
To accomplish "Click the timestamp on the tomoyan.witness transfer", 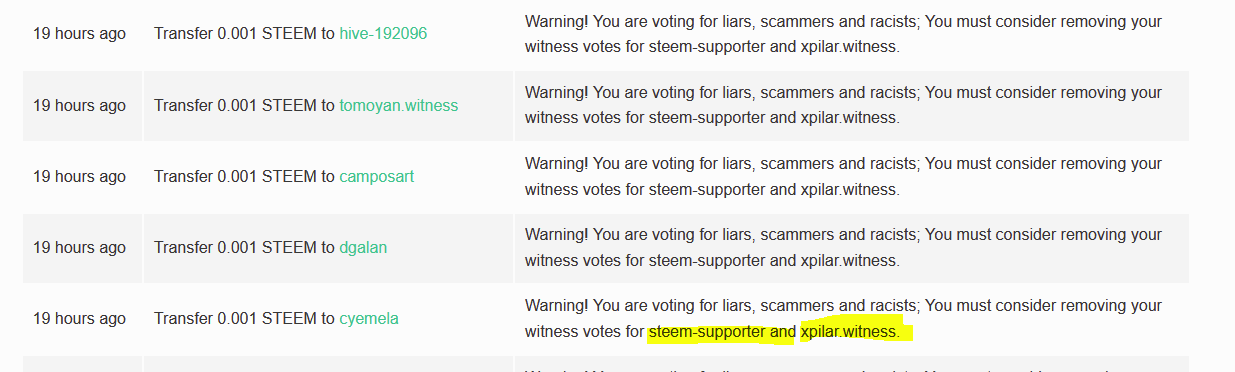I will point(80,105).
